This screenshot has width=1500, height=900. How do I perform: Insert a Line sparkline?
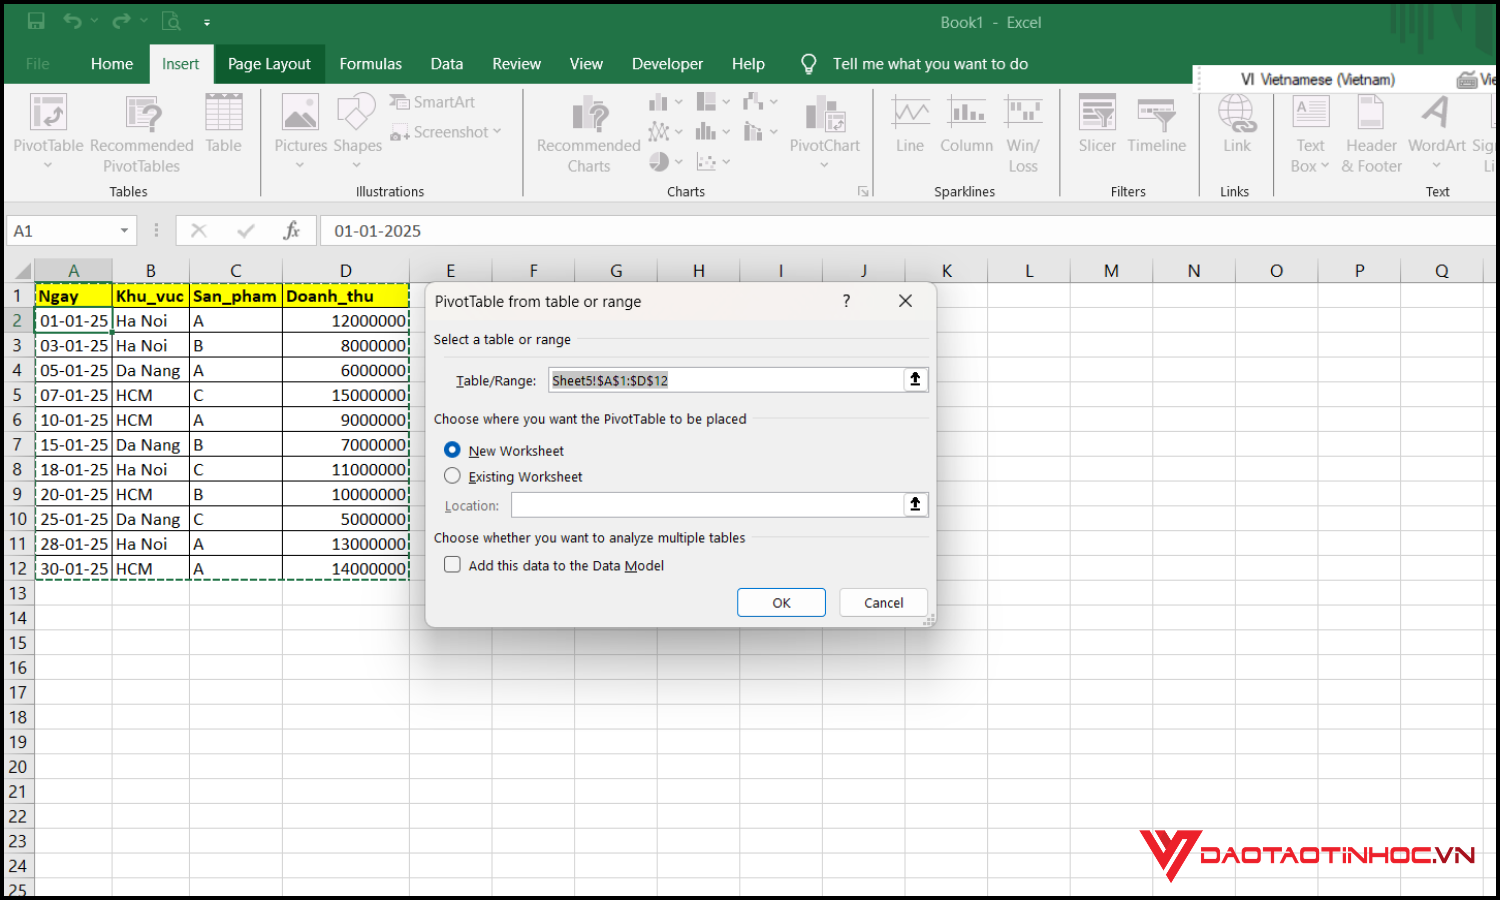[909, 125]
